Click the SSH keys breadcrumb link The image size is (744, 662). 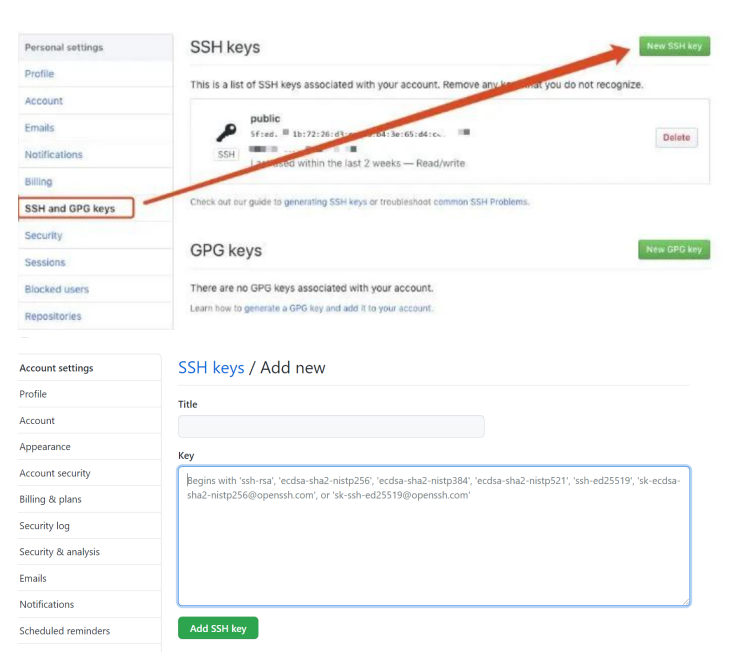(211, 367)
